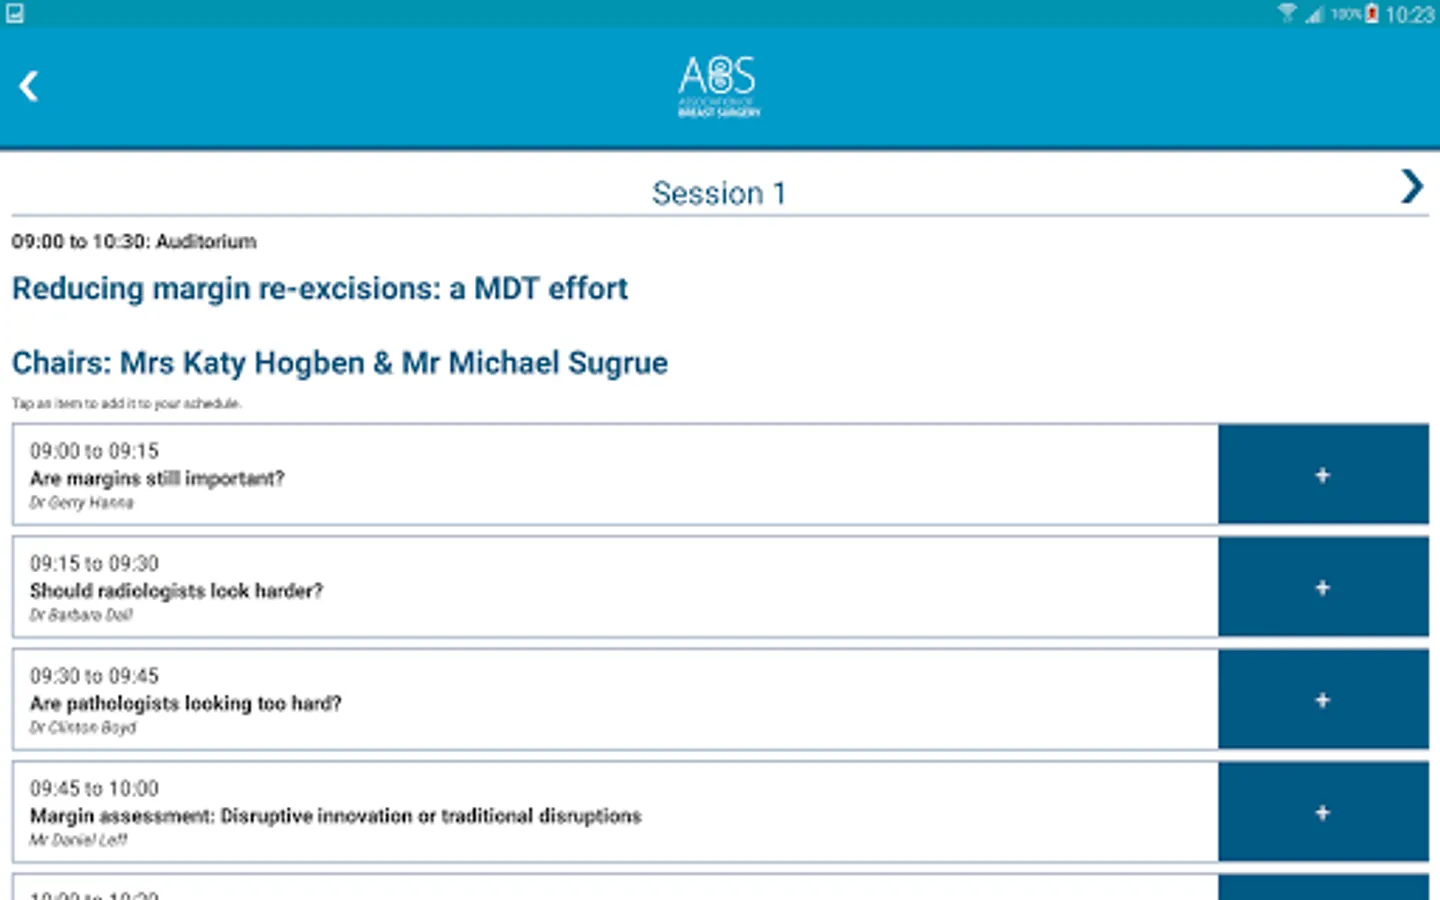Click the ABS Association of Breast Surgery logo
This screenshot has height=900, width=1440.
pyautogui.click(x=718, y=86)
